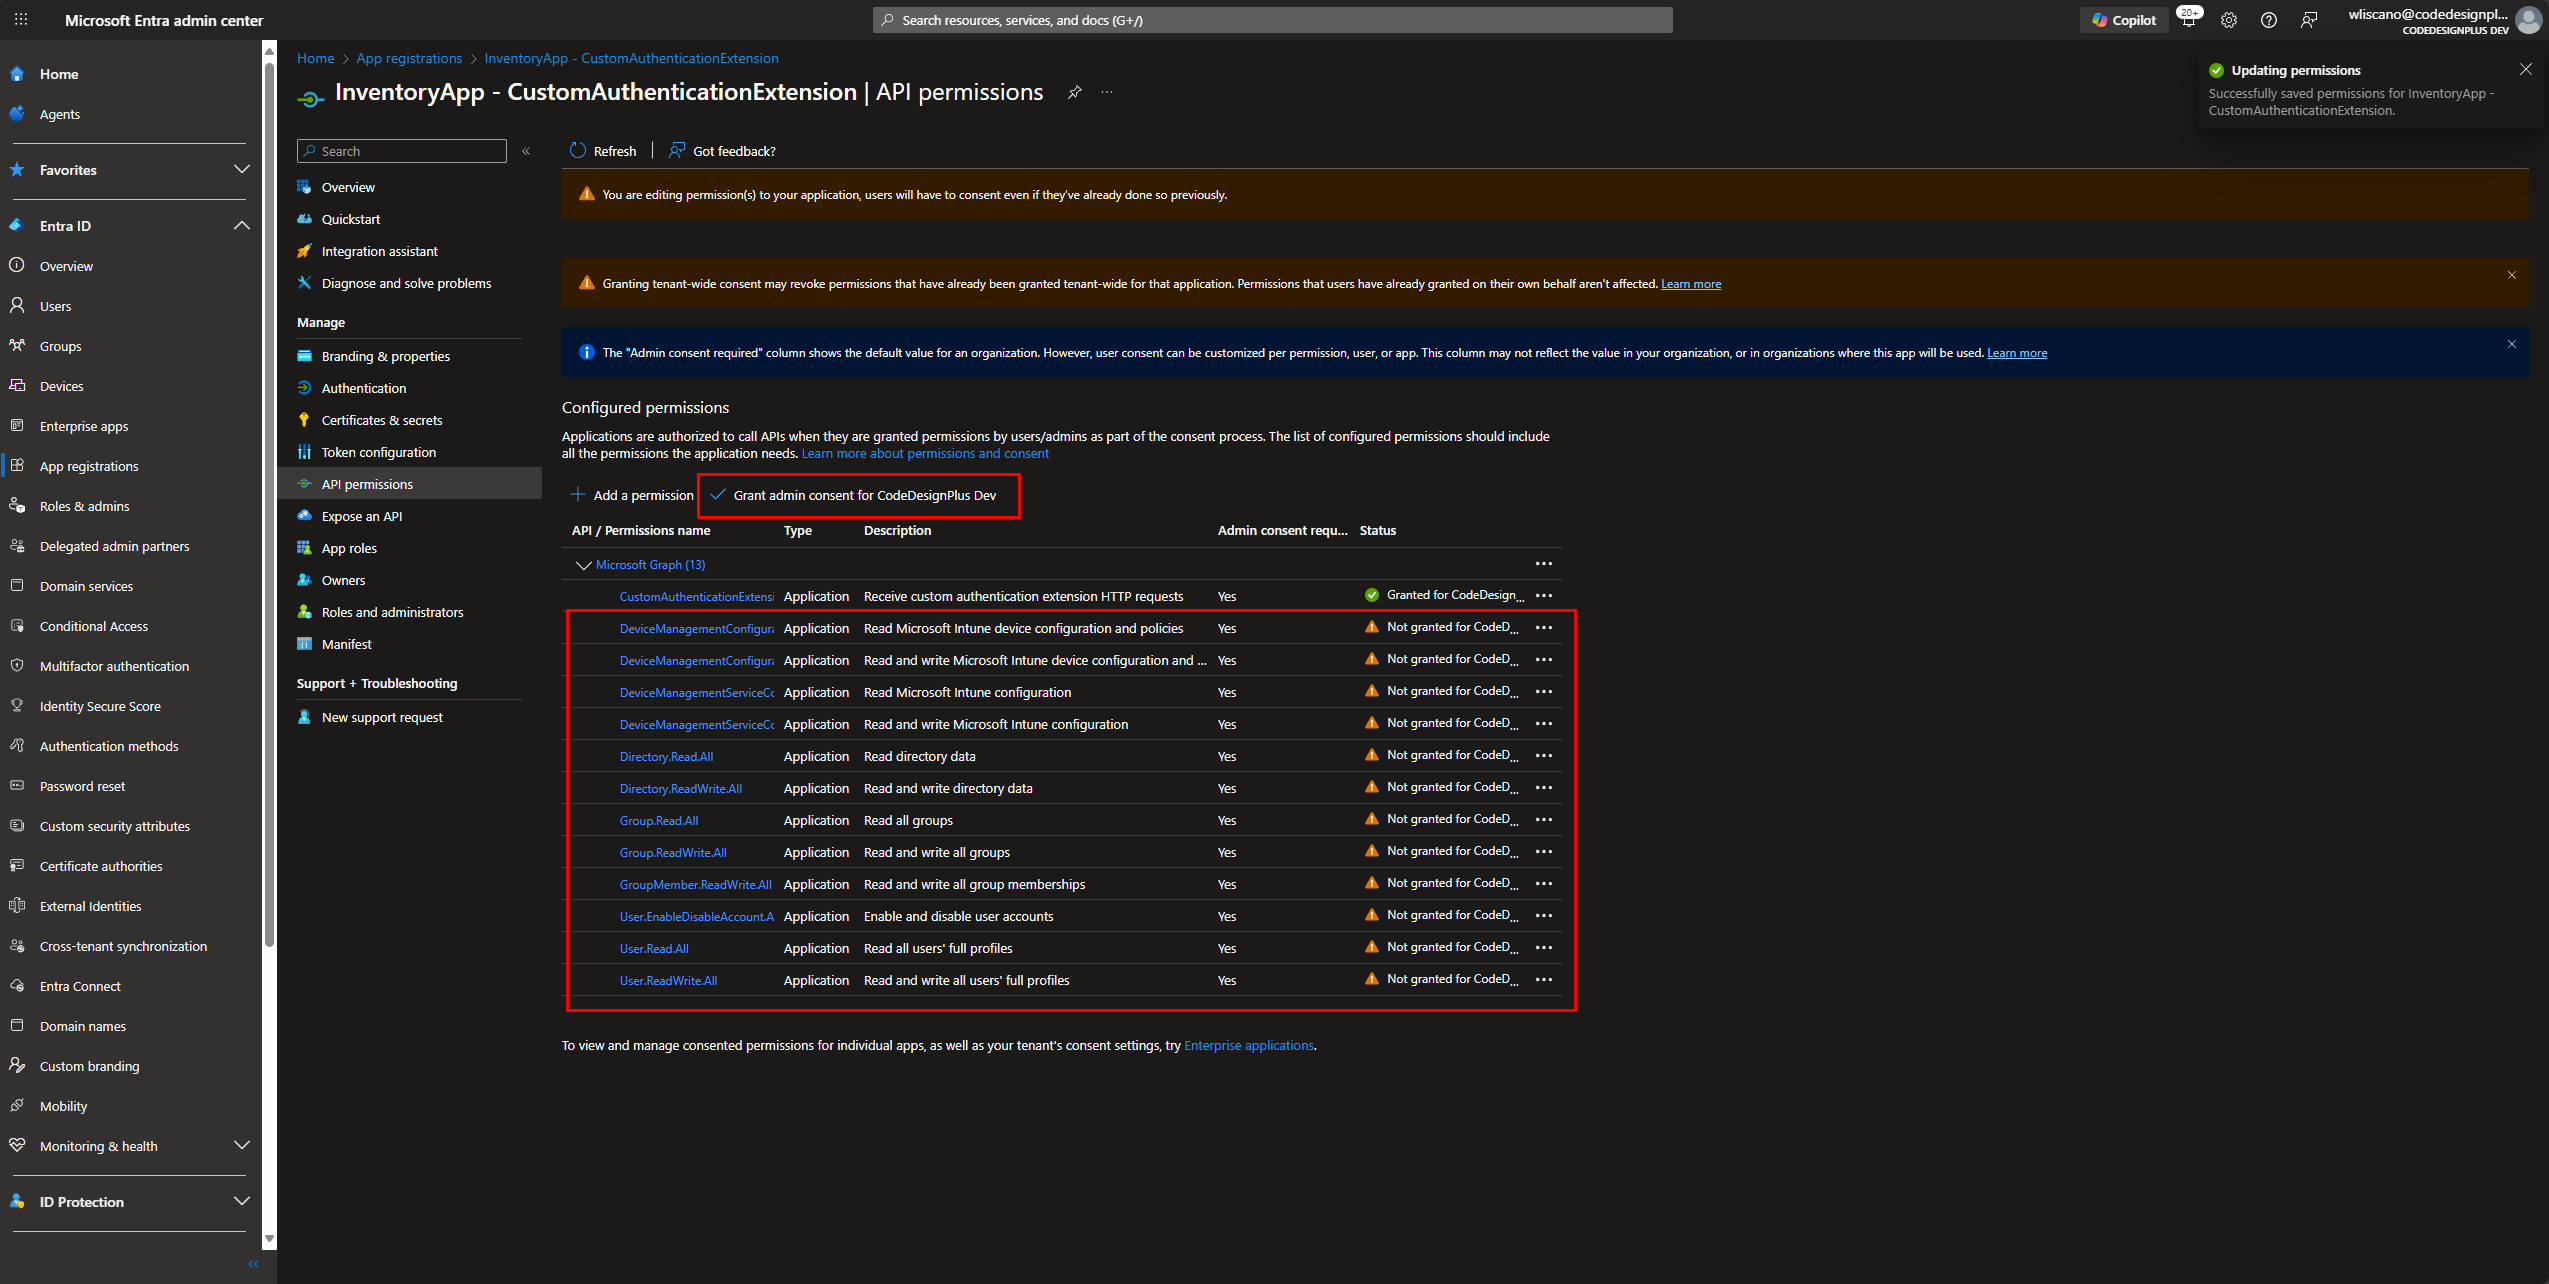
Task: Click the Got feedback? toolbar item
Action: click(722, 151)
